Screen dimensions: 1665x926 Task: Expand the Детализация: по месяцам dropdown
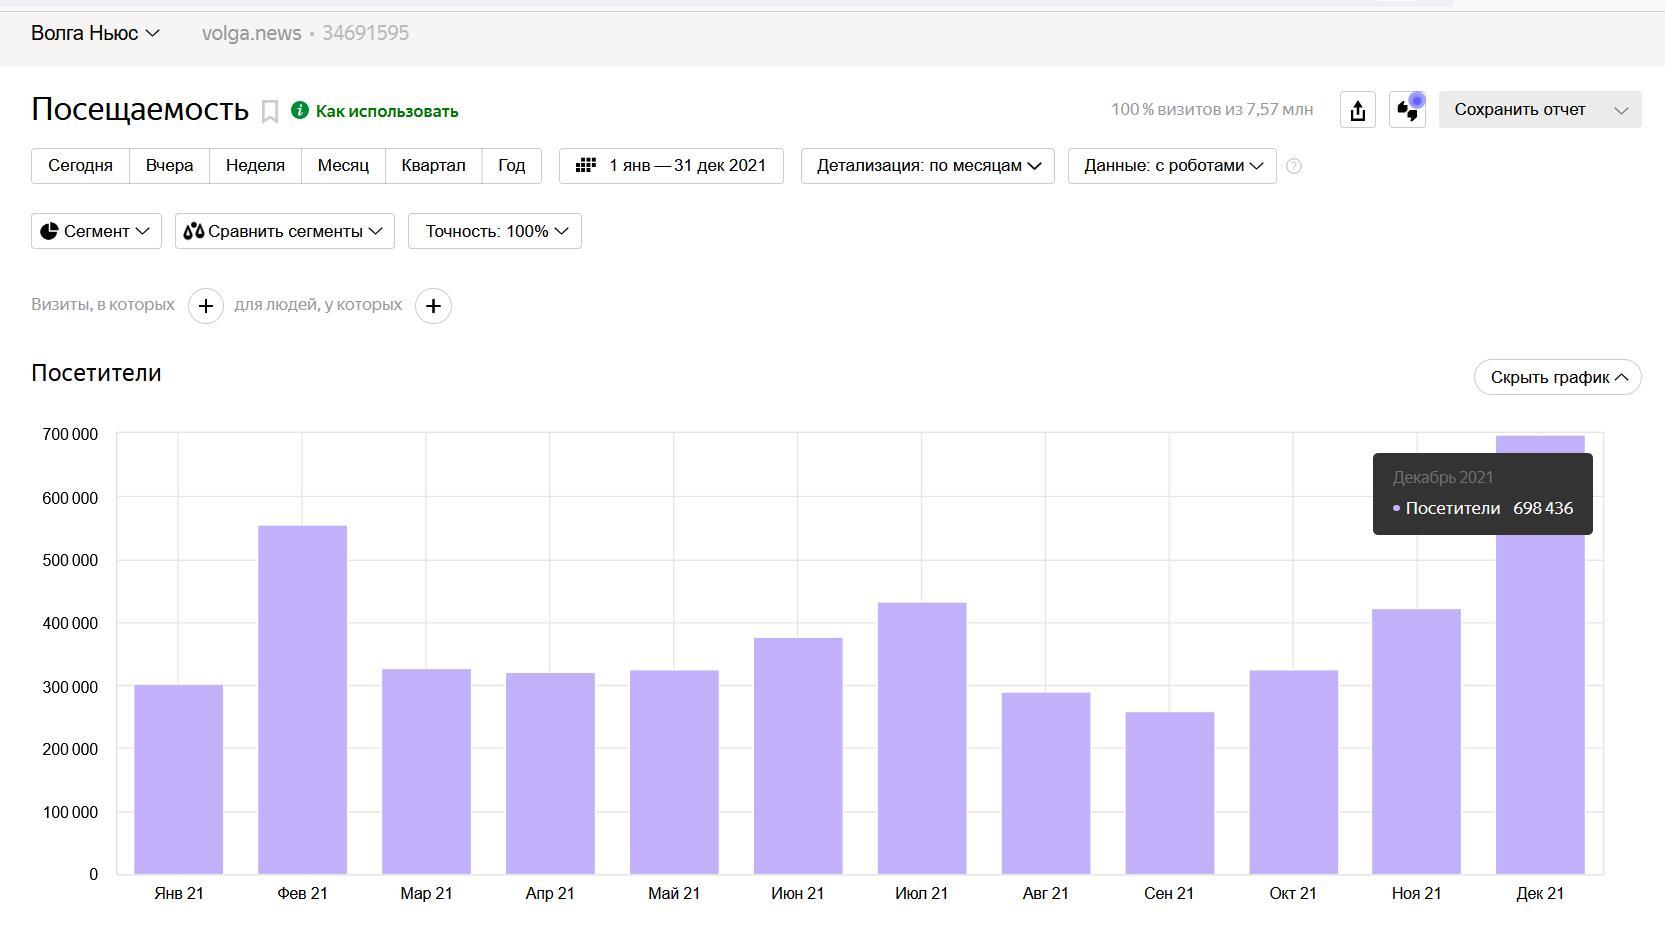click(x=928, y=166)
